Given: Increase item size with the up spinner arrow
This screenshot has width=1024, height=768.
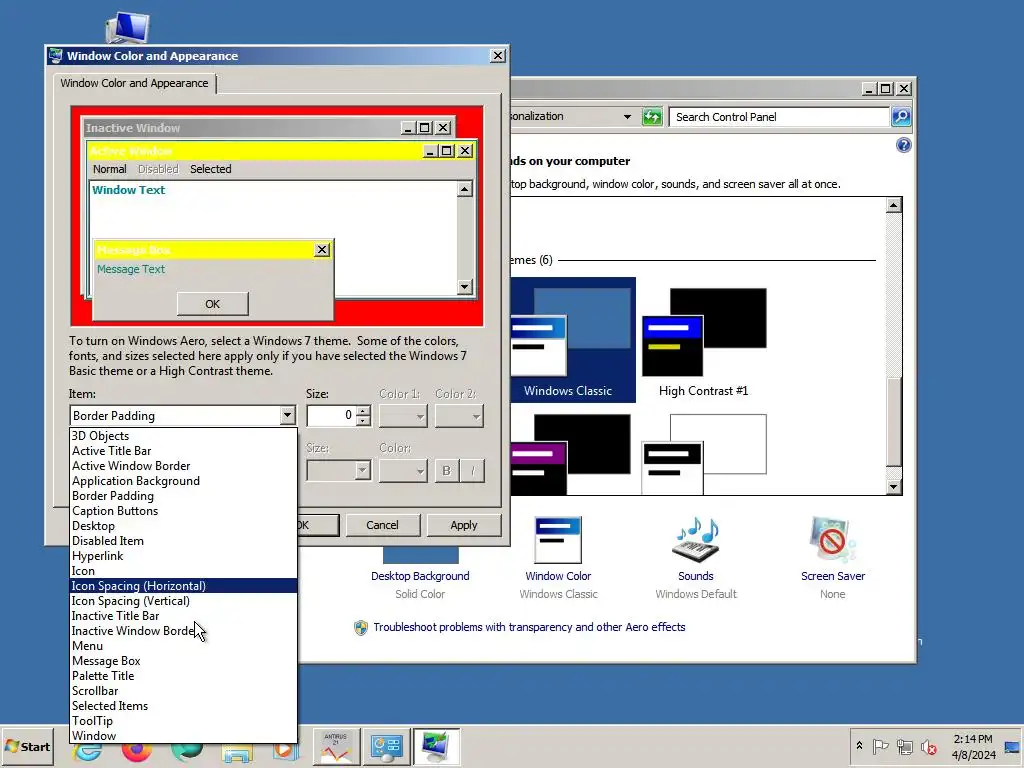Looking at the screenshot, I should pyautogui.click(x=363, y=411).
